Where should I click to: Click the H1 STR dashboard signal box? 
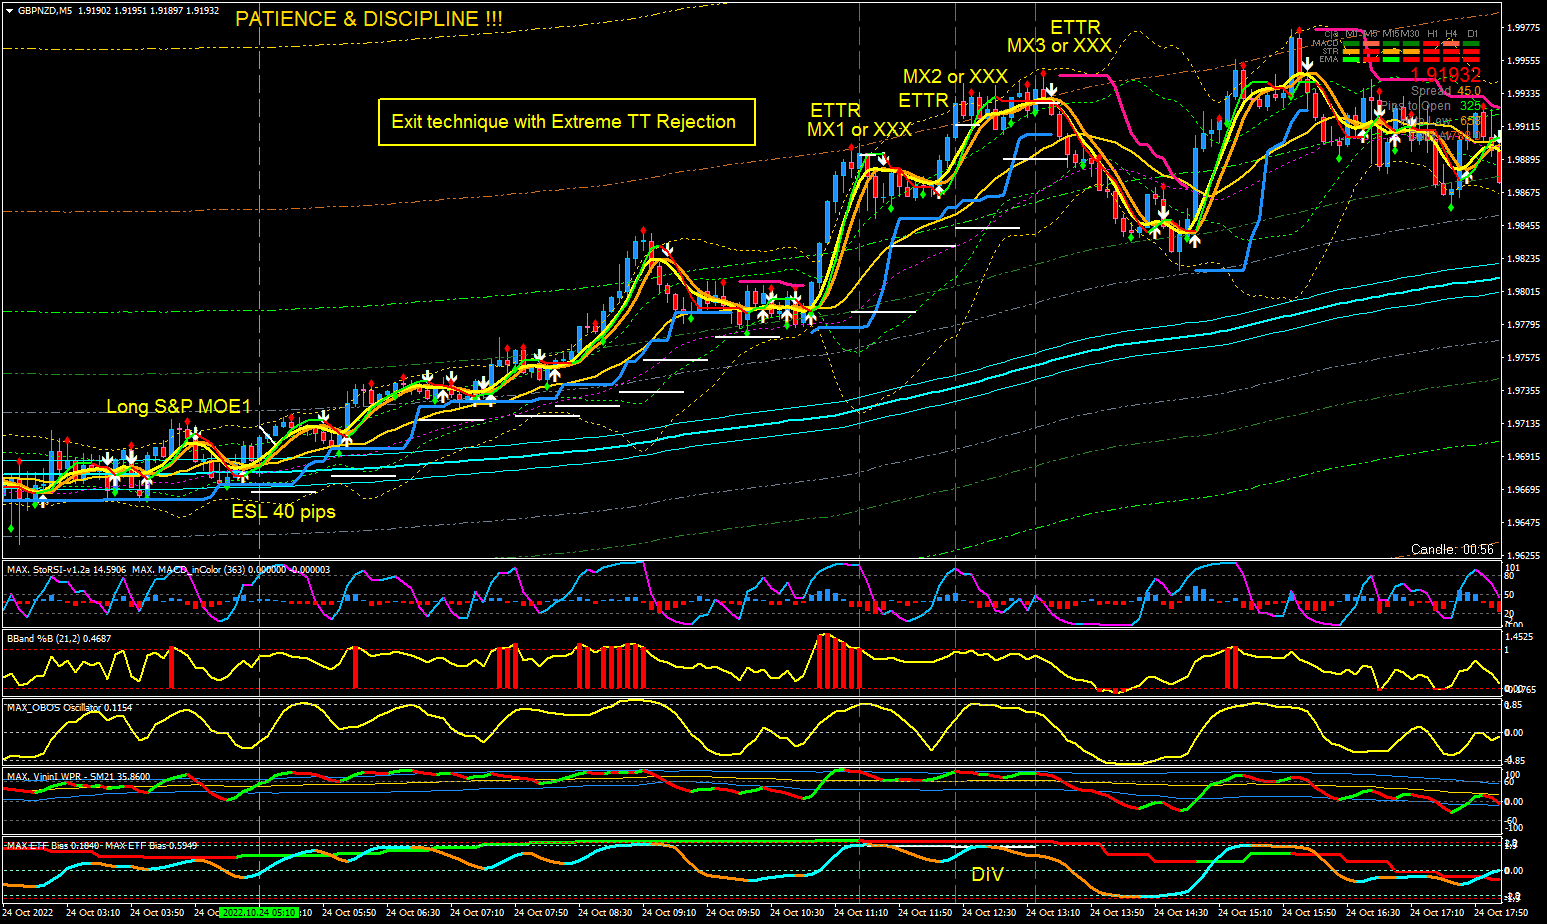tap(1431, 51)
